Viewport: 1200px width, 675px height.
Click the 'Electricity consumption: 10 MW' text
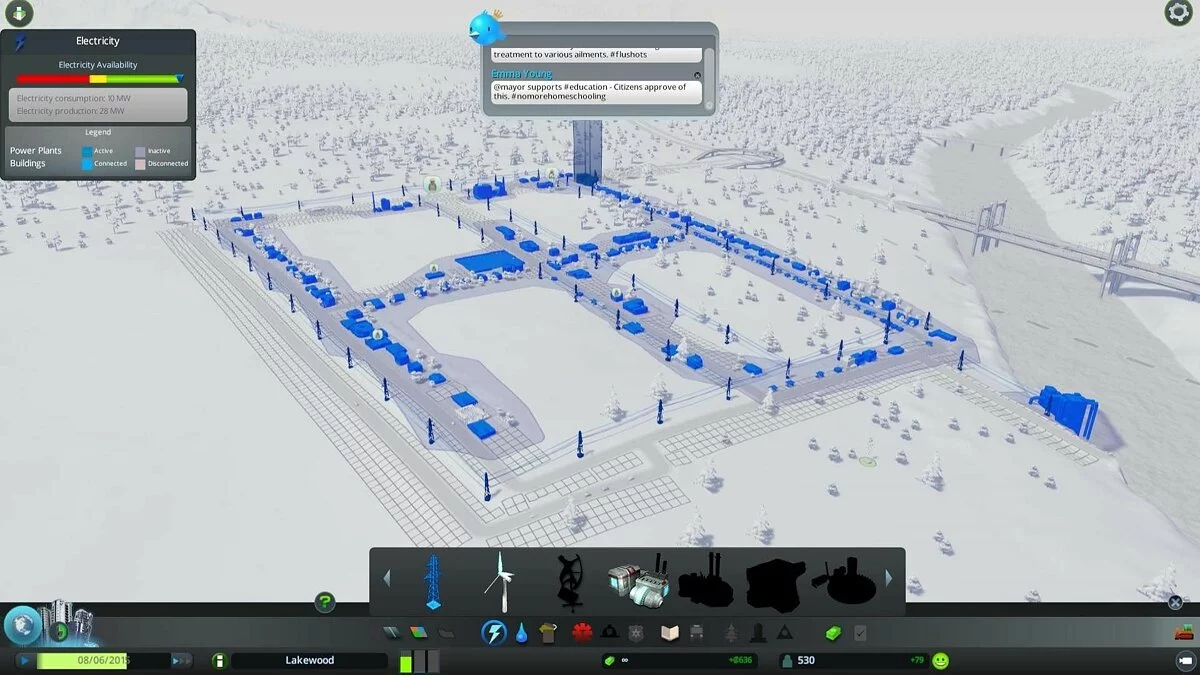pyautogui.click(x=74, y=99)
